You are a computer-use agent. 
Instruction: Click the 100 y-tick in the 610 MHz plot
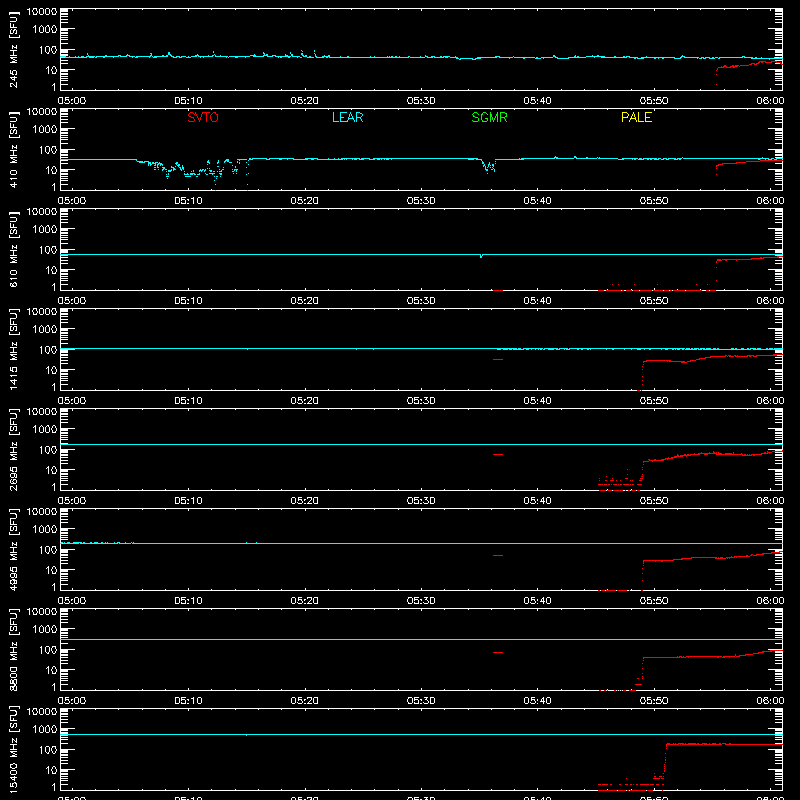click(48, 250)
